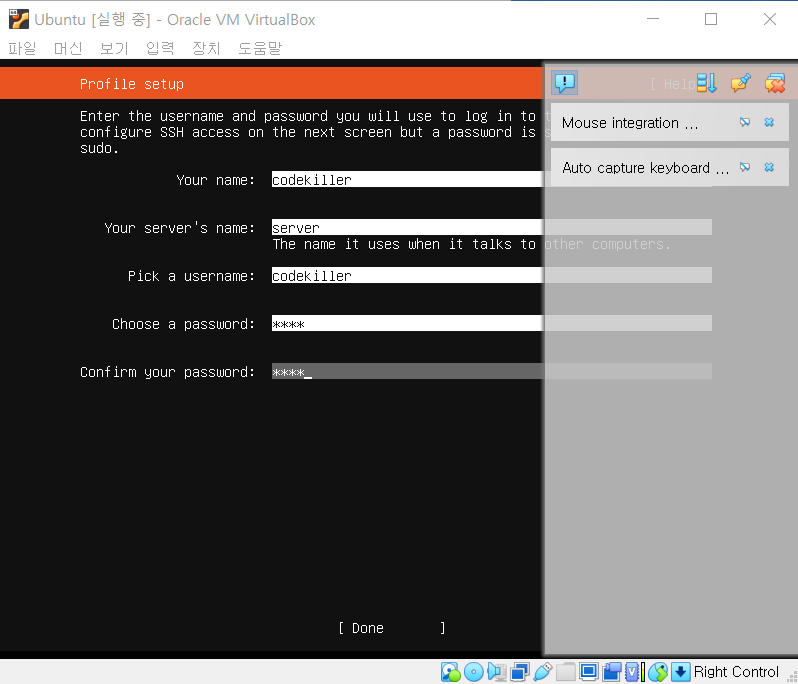Viewport: 798px width, 684px height.
Task: Click the sort notifications order icon
Action: coord(707,83)
